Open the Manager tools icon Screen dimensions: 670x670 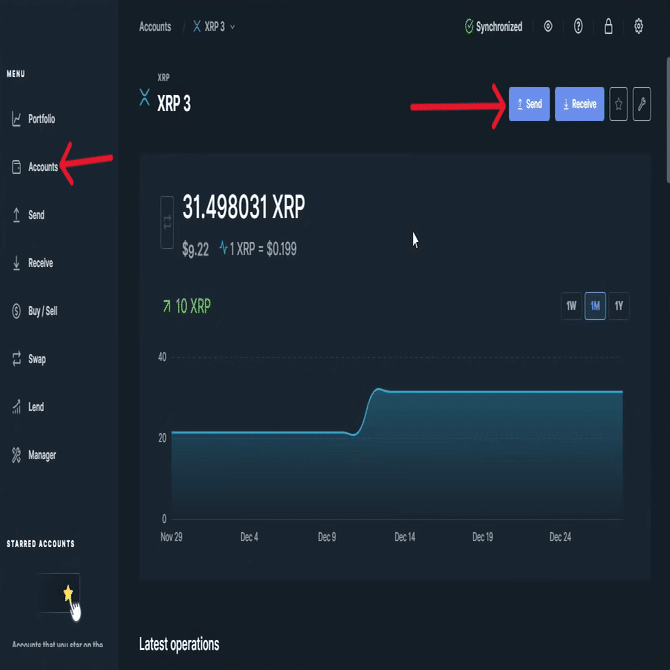(16, 455)
